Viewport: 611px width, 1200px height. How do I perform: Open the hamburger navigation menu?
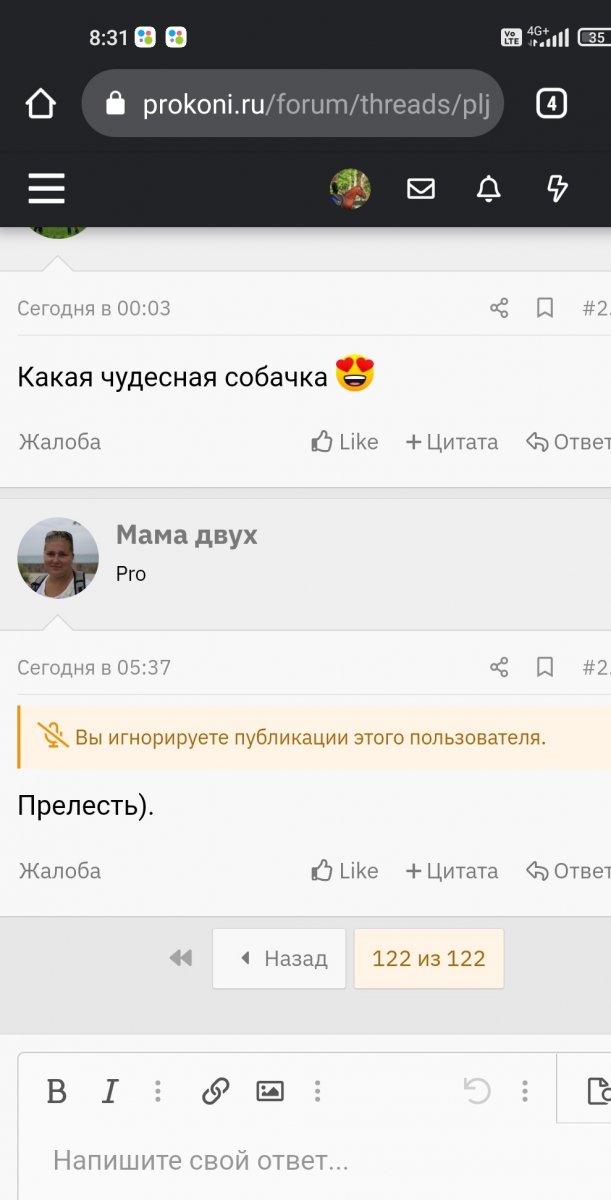point(46,188)
